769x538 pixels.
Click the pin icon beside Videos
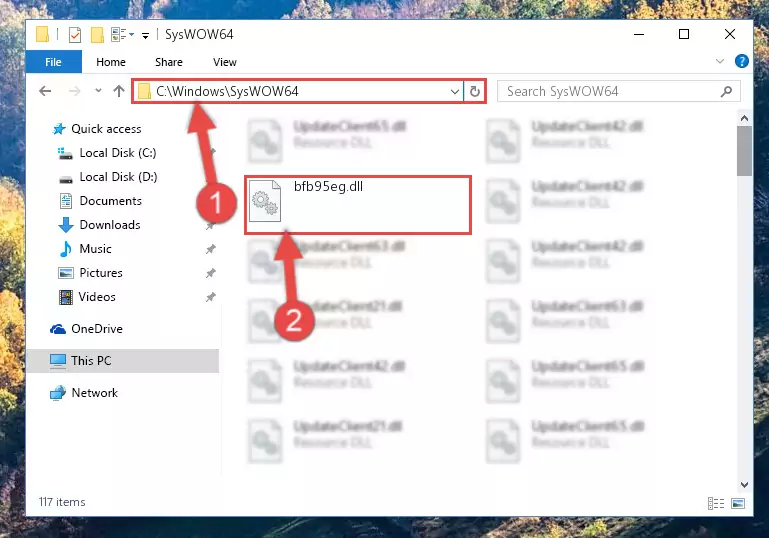click(x=210, y=297)
